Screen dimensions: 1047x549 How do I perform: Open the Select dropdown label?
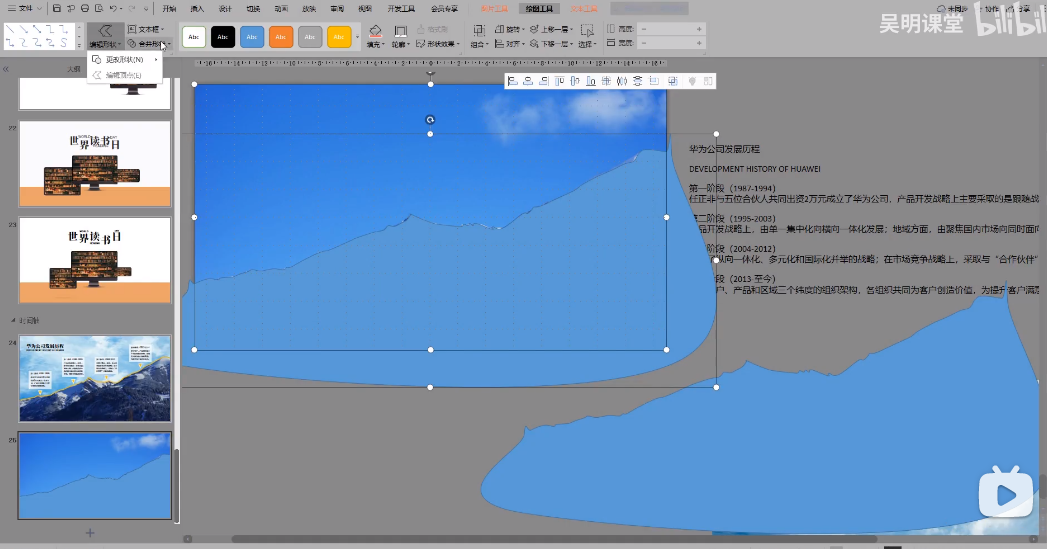click(587, 44)
